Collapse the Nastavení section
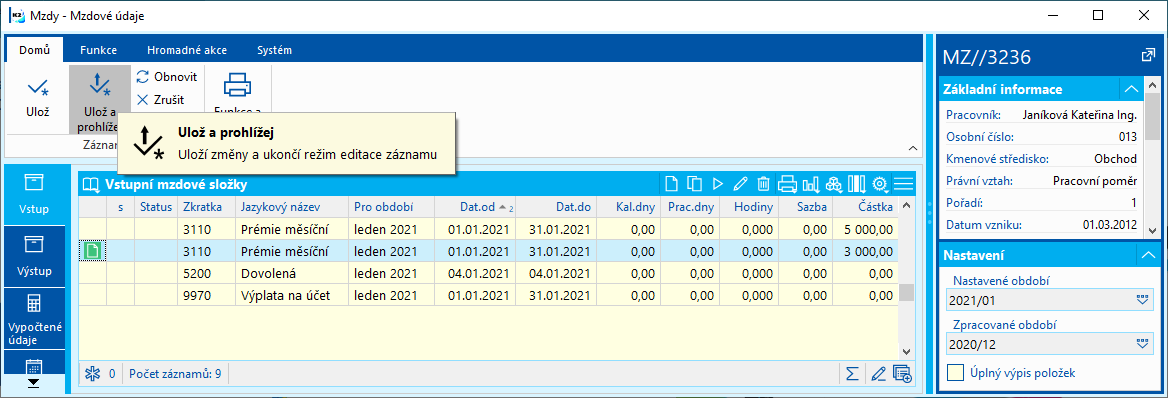The image size is (1168, 398). click(1148, 256)
